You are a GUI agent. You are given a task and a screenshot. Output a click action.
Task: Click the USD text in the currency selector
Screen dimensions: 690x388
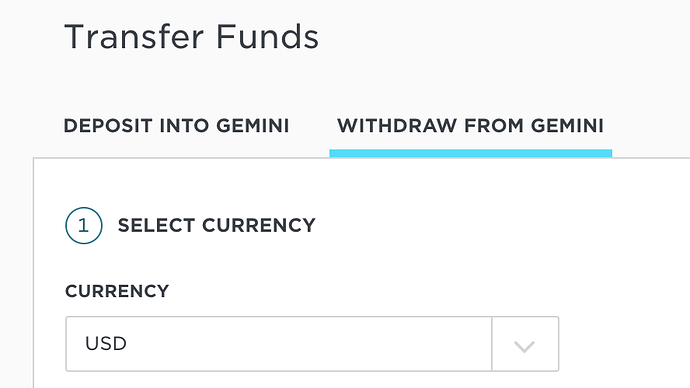(x=106, y=344)
